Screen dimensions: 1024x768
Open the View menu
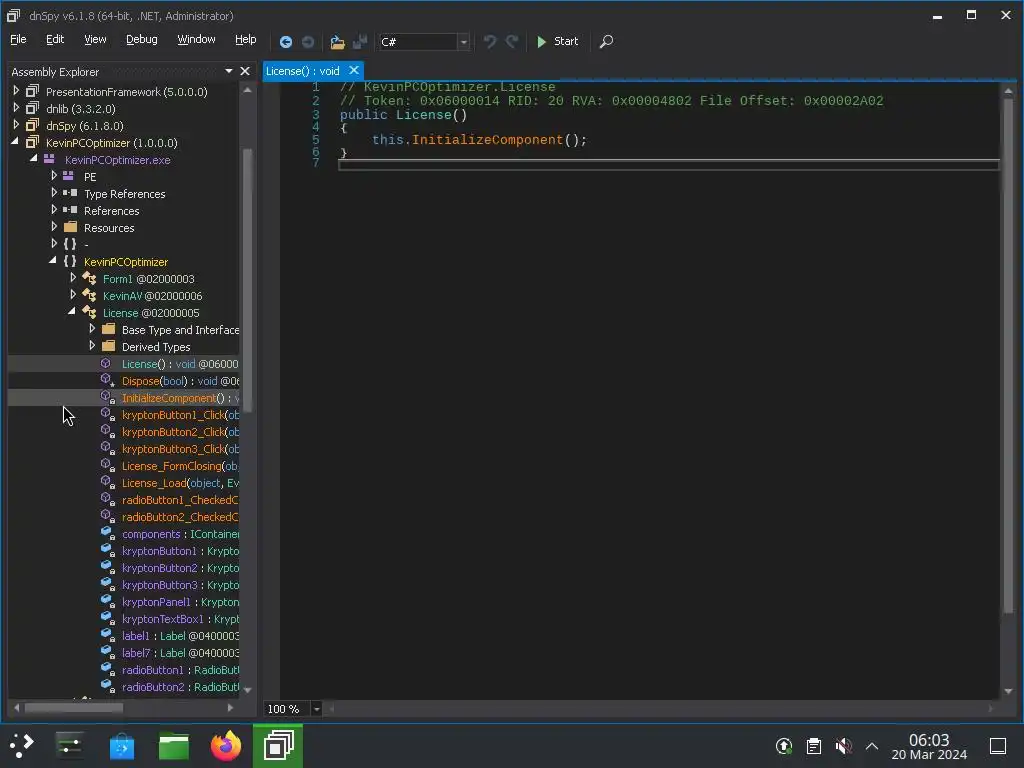tap(95, 39)
